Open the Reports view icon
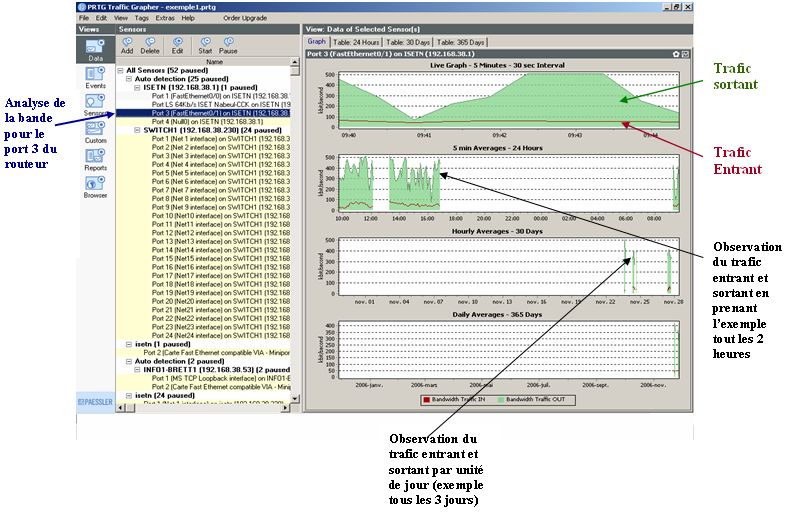The image size is (787, 512). (x=95, y=158)
